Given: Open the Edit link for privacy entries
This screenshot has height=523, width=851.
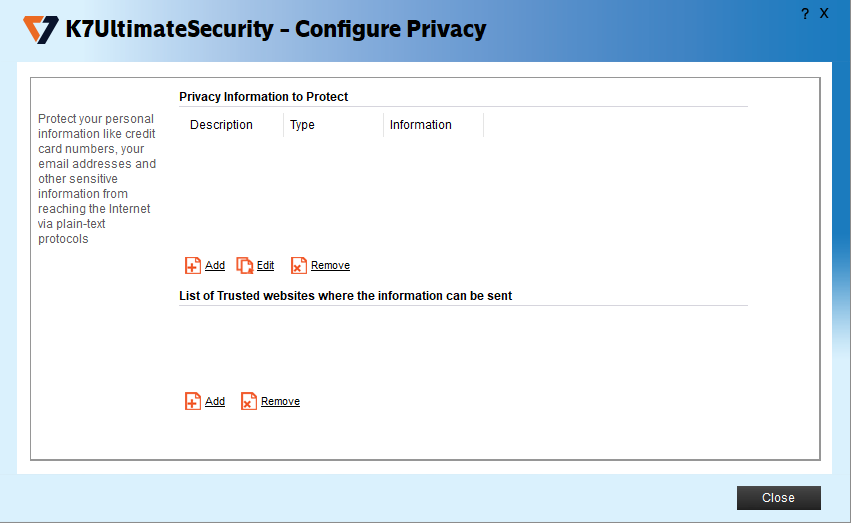Looking at the screenshot, I should pos(265,266).
